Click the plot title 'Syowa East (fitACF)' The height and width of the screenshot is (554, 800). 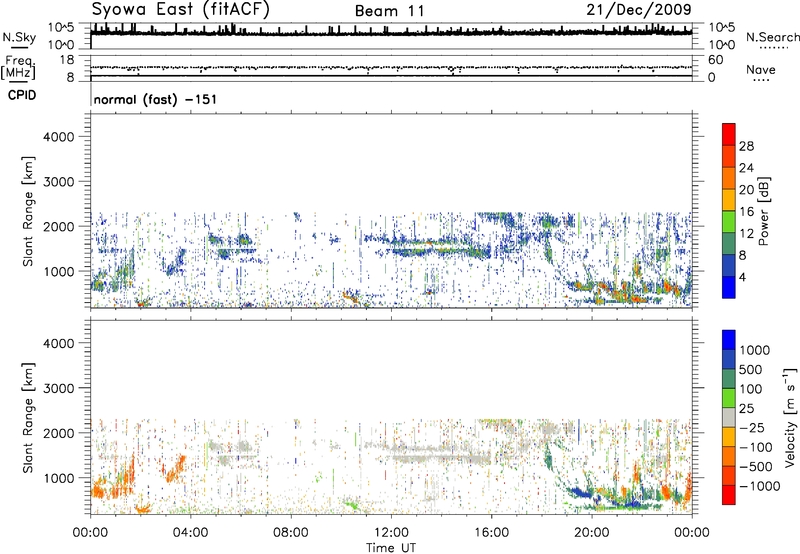[x=180, y=9]
